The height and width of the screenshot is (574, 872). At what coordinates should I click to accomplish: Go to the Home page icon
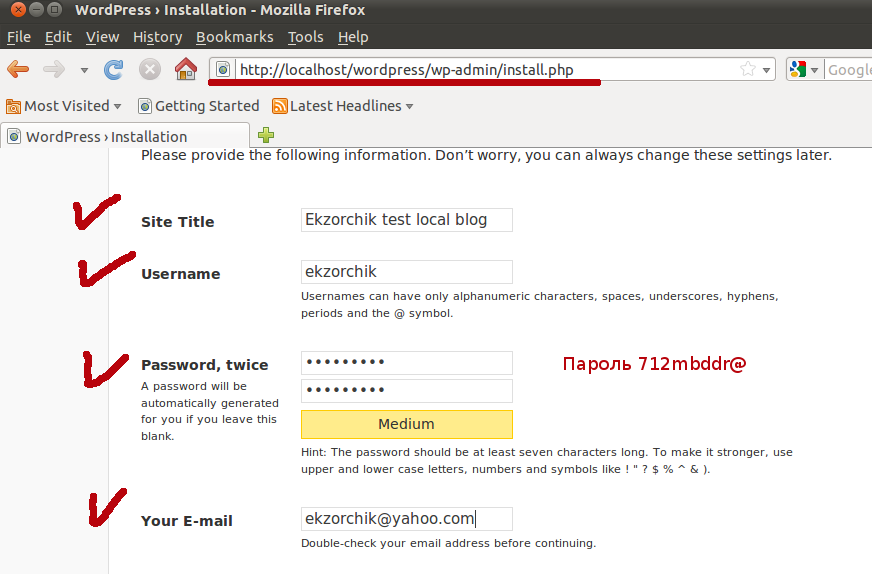[x=186, y=69]
